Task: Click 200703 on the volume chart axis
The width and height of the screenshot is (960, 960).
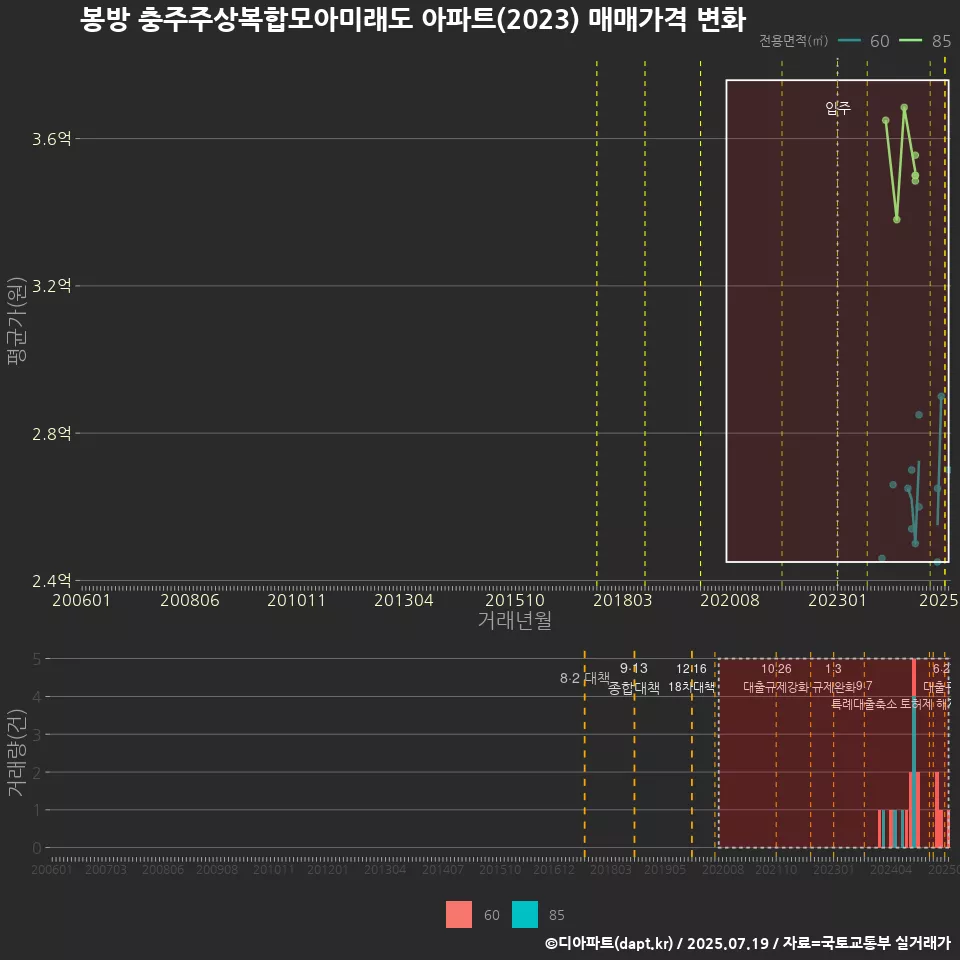Action: (106, 869)
